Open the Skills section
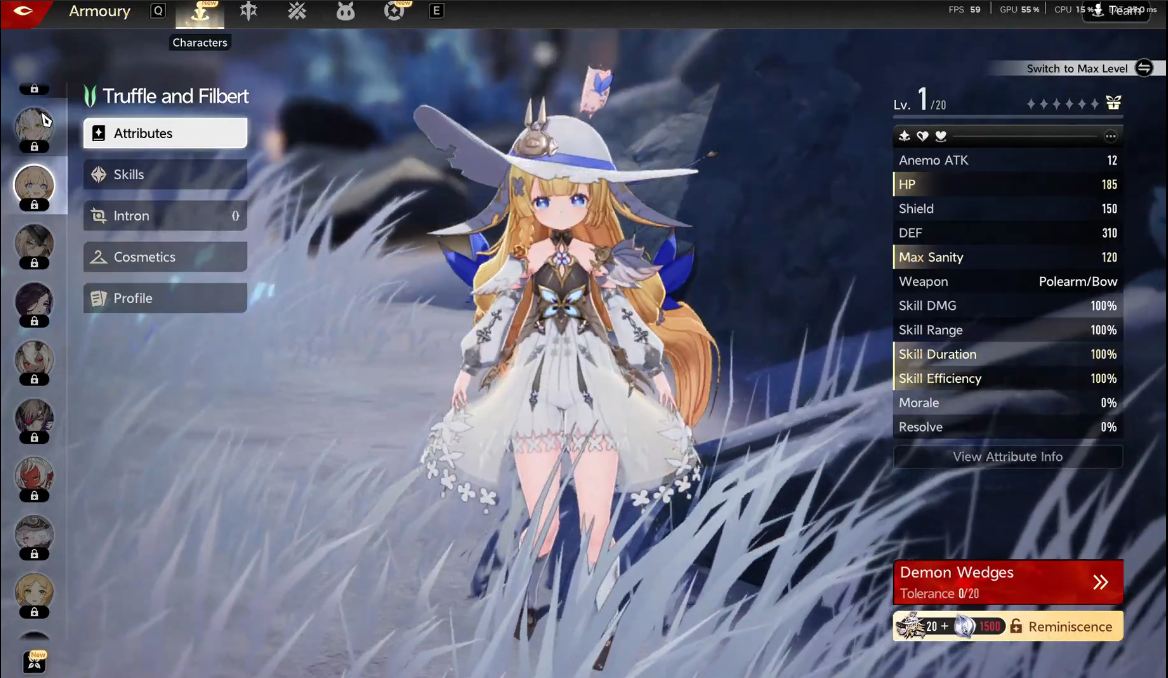 pyautogui.click(x=165, y=174)
